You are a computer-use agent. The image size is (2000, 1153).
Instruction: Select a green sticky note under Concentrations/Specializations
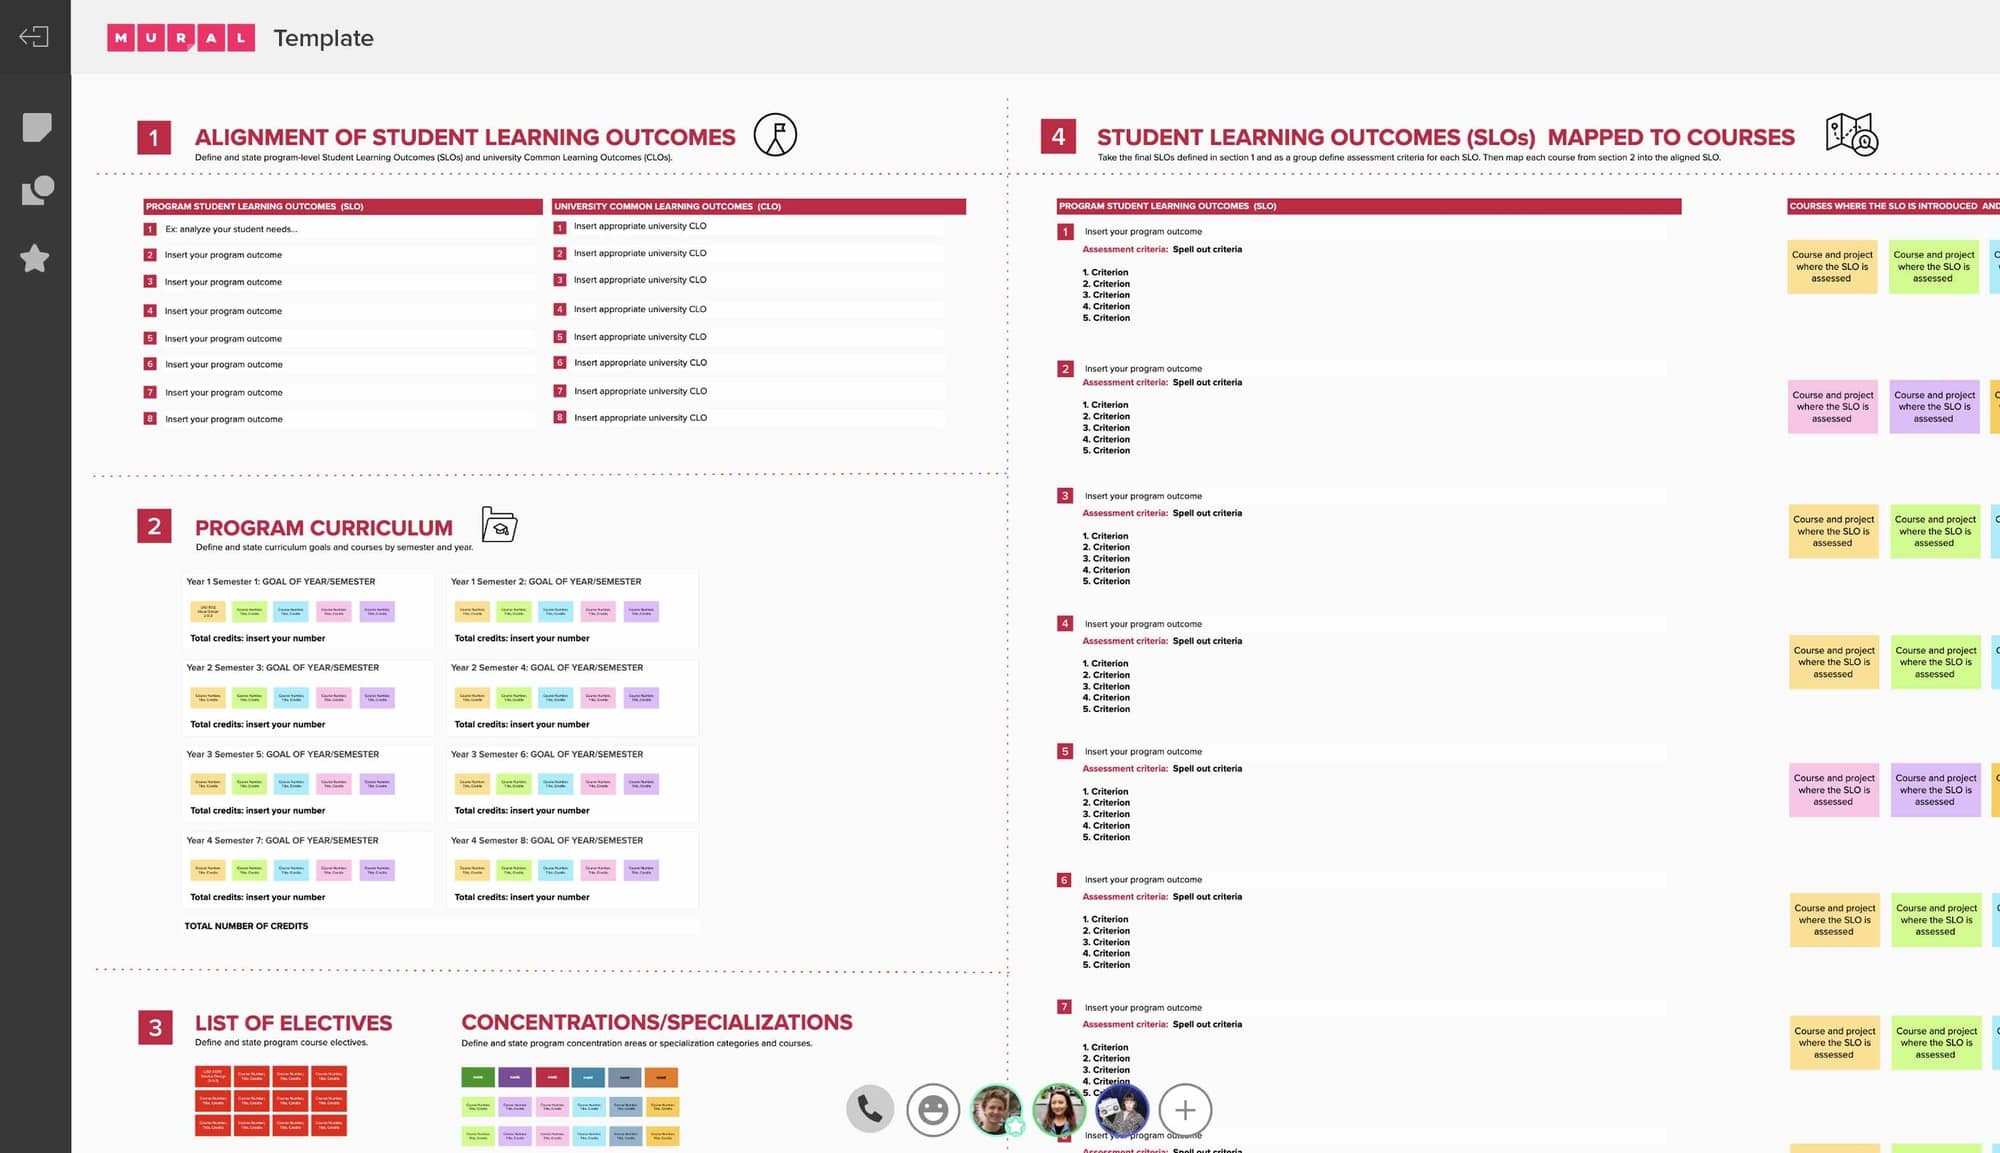pos(477,1077)
